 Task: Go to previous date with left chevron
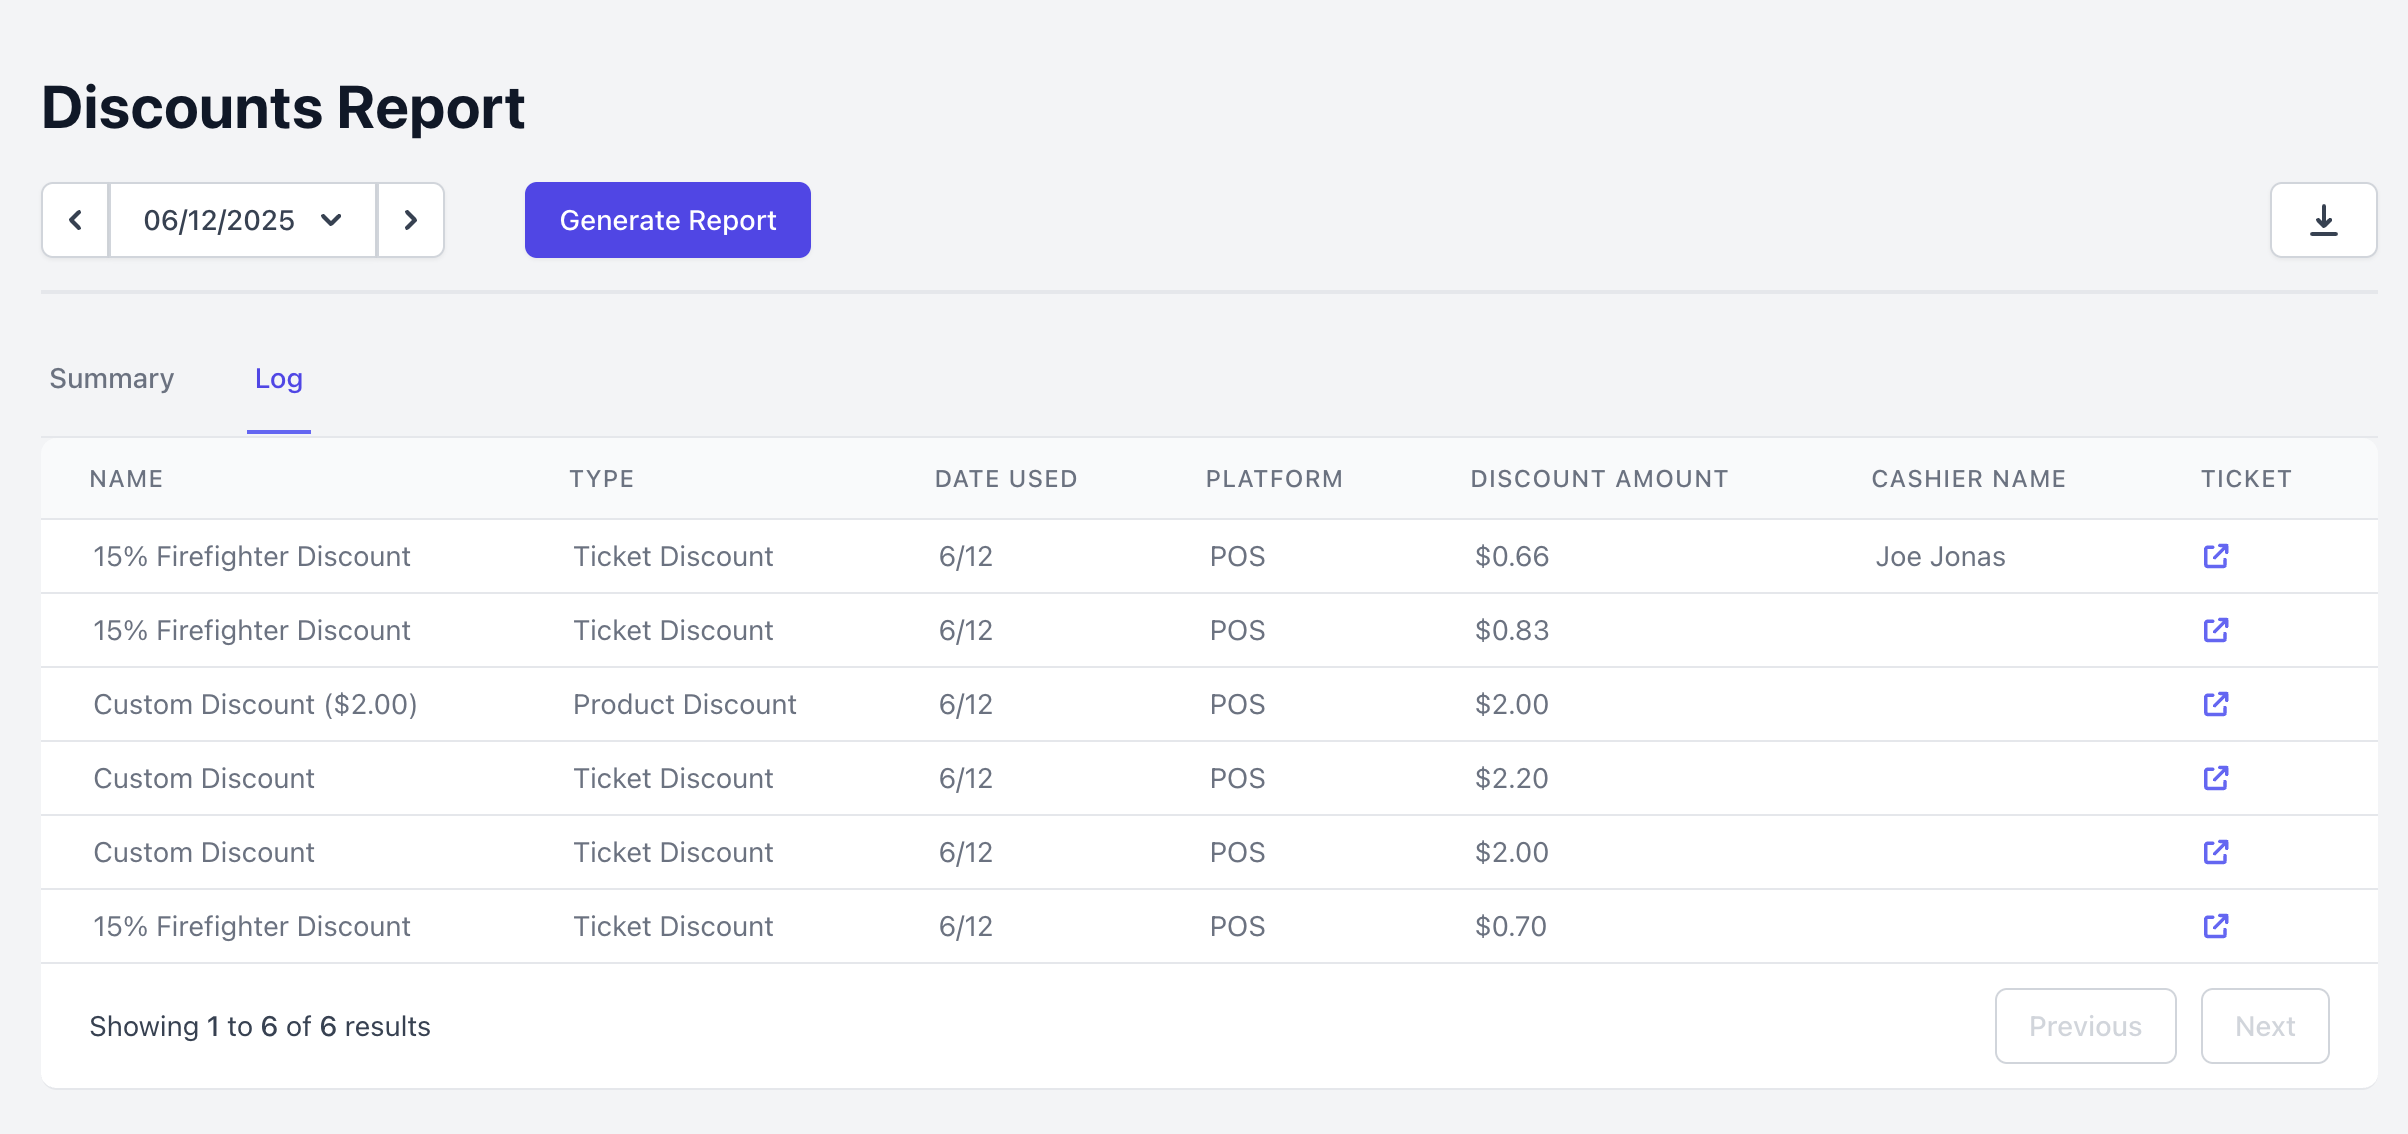coord(75,220)
